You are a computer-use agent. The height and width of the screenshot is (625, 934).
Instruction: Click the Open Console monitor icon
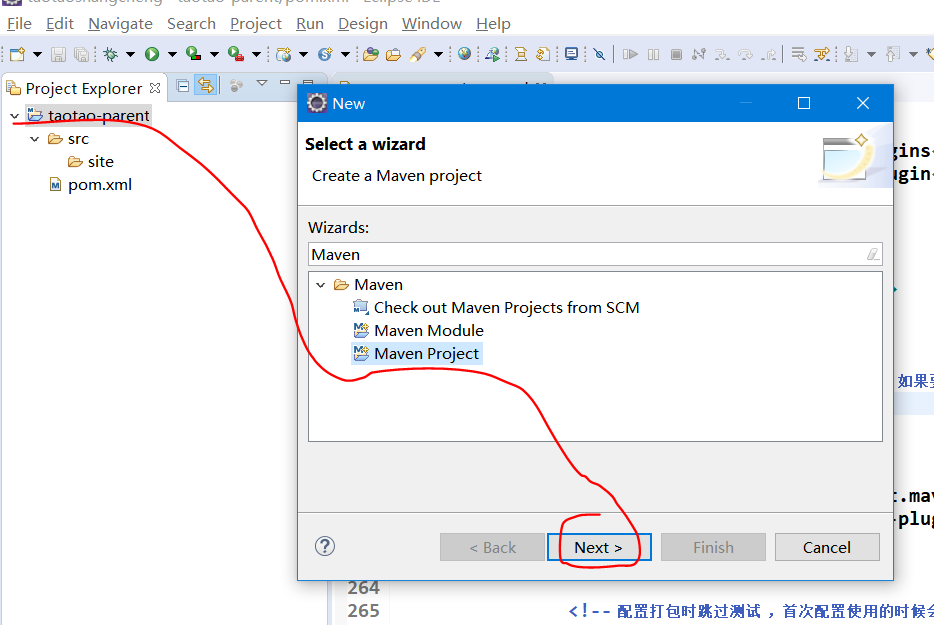tap(571, 54)
